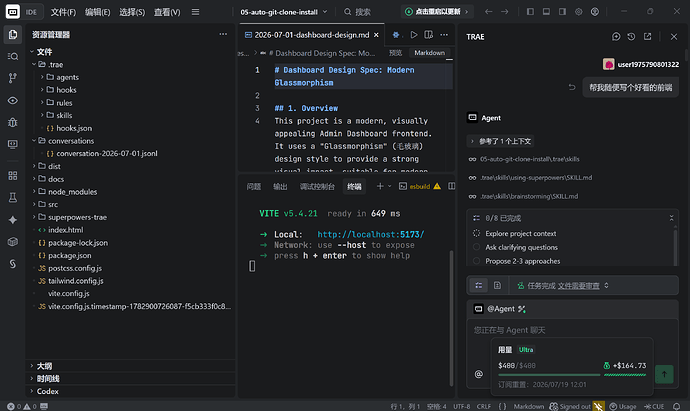Switch to the 调试控制台 tab
This screenshot has height=411, width=690.
point(317,187)
